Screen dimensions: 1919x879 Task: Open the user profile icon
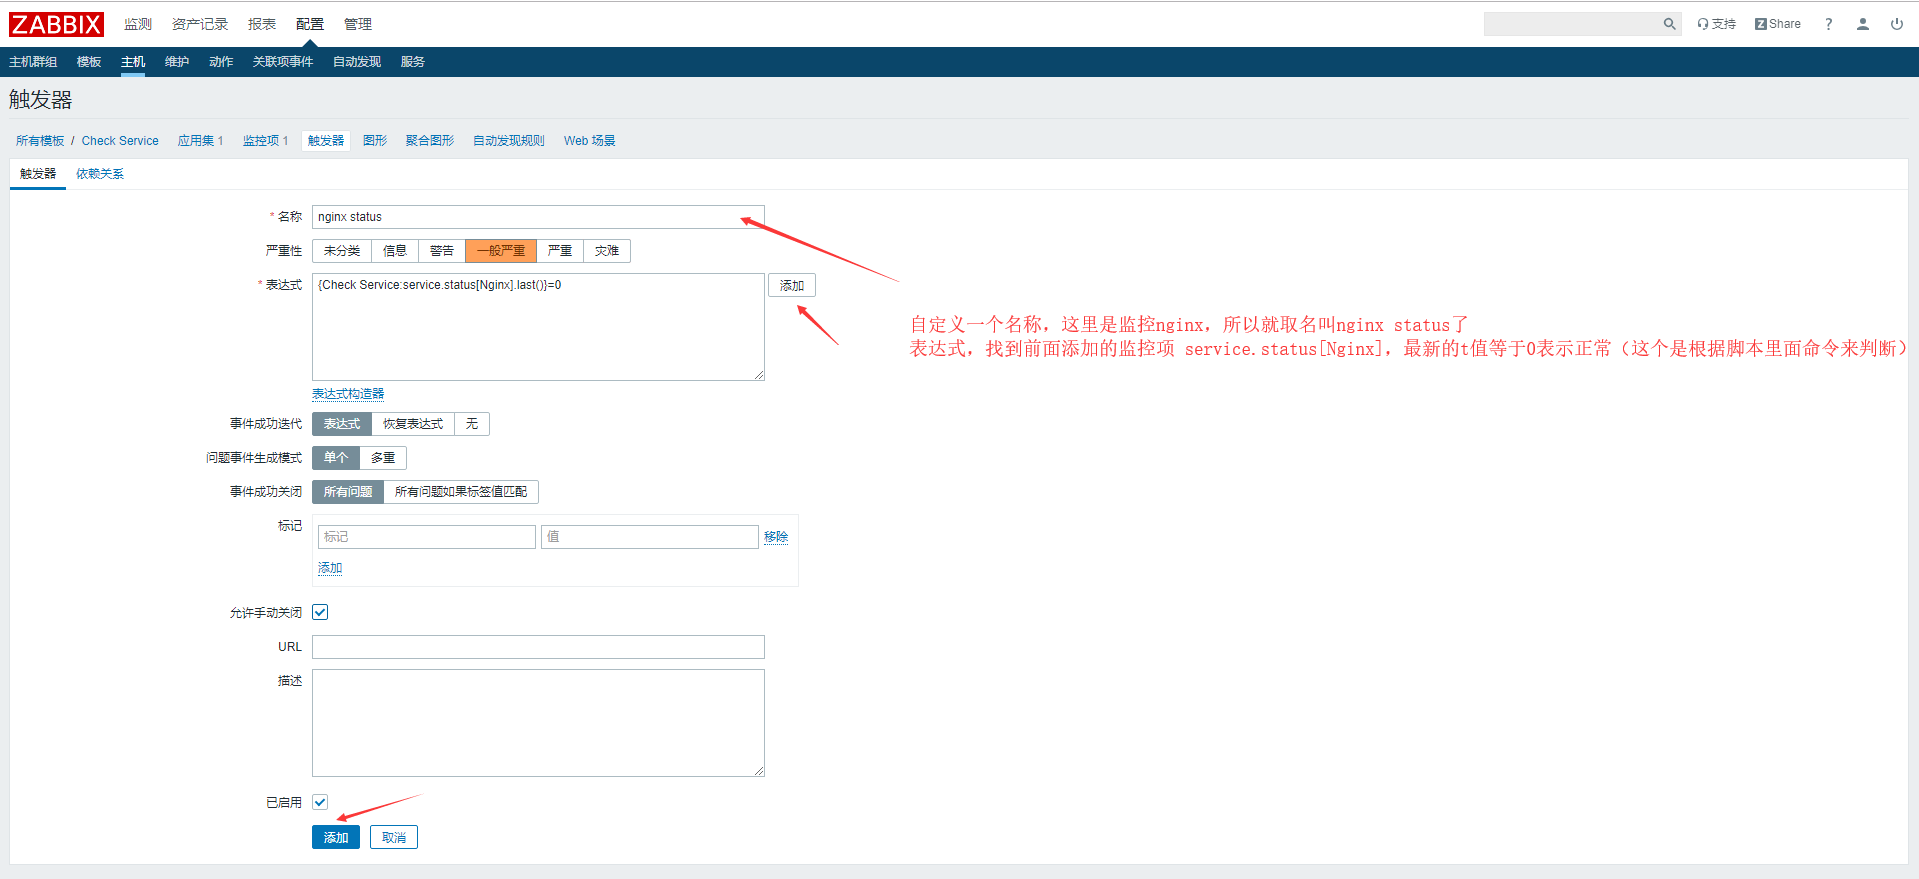[1862, 24]
